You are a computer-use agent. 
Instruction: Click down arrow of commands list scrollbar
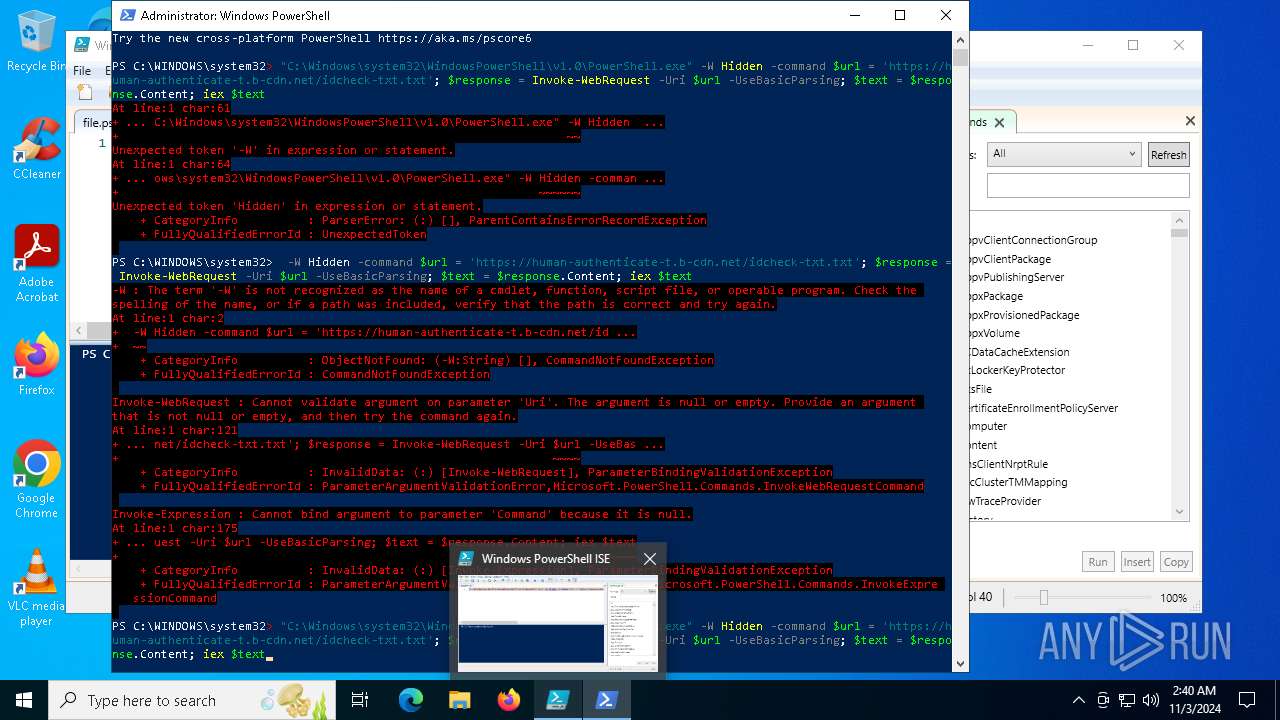1180,512
